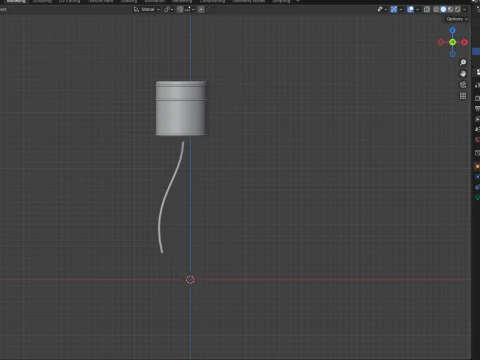Open the Global transform orientation dropdown
Screen dimensions: 480x360
(x=147, y=9)
